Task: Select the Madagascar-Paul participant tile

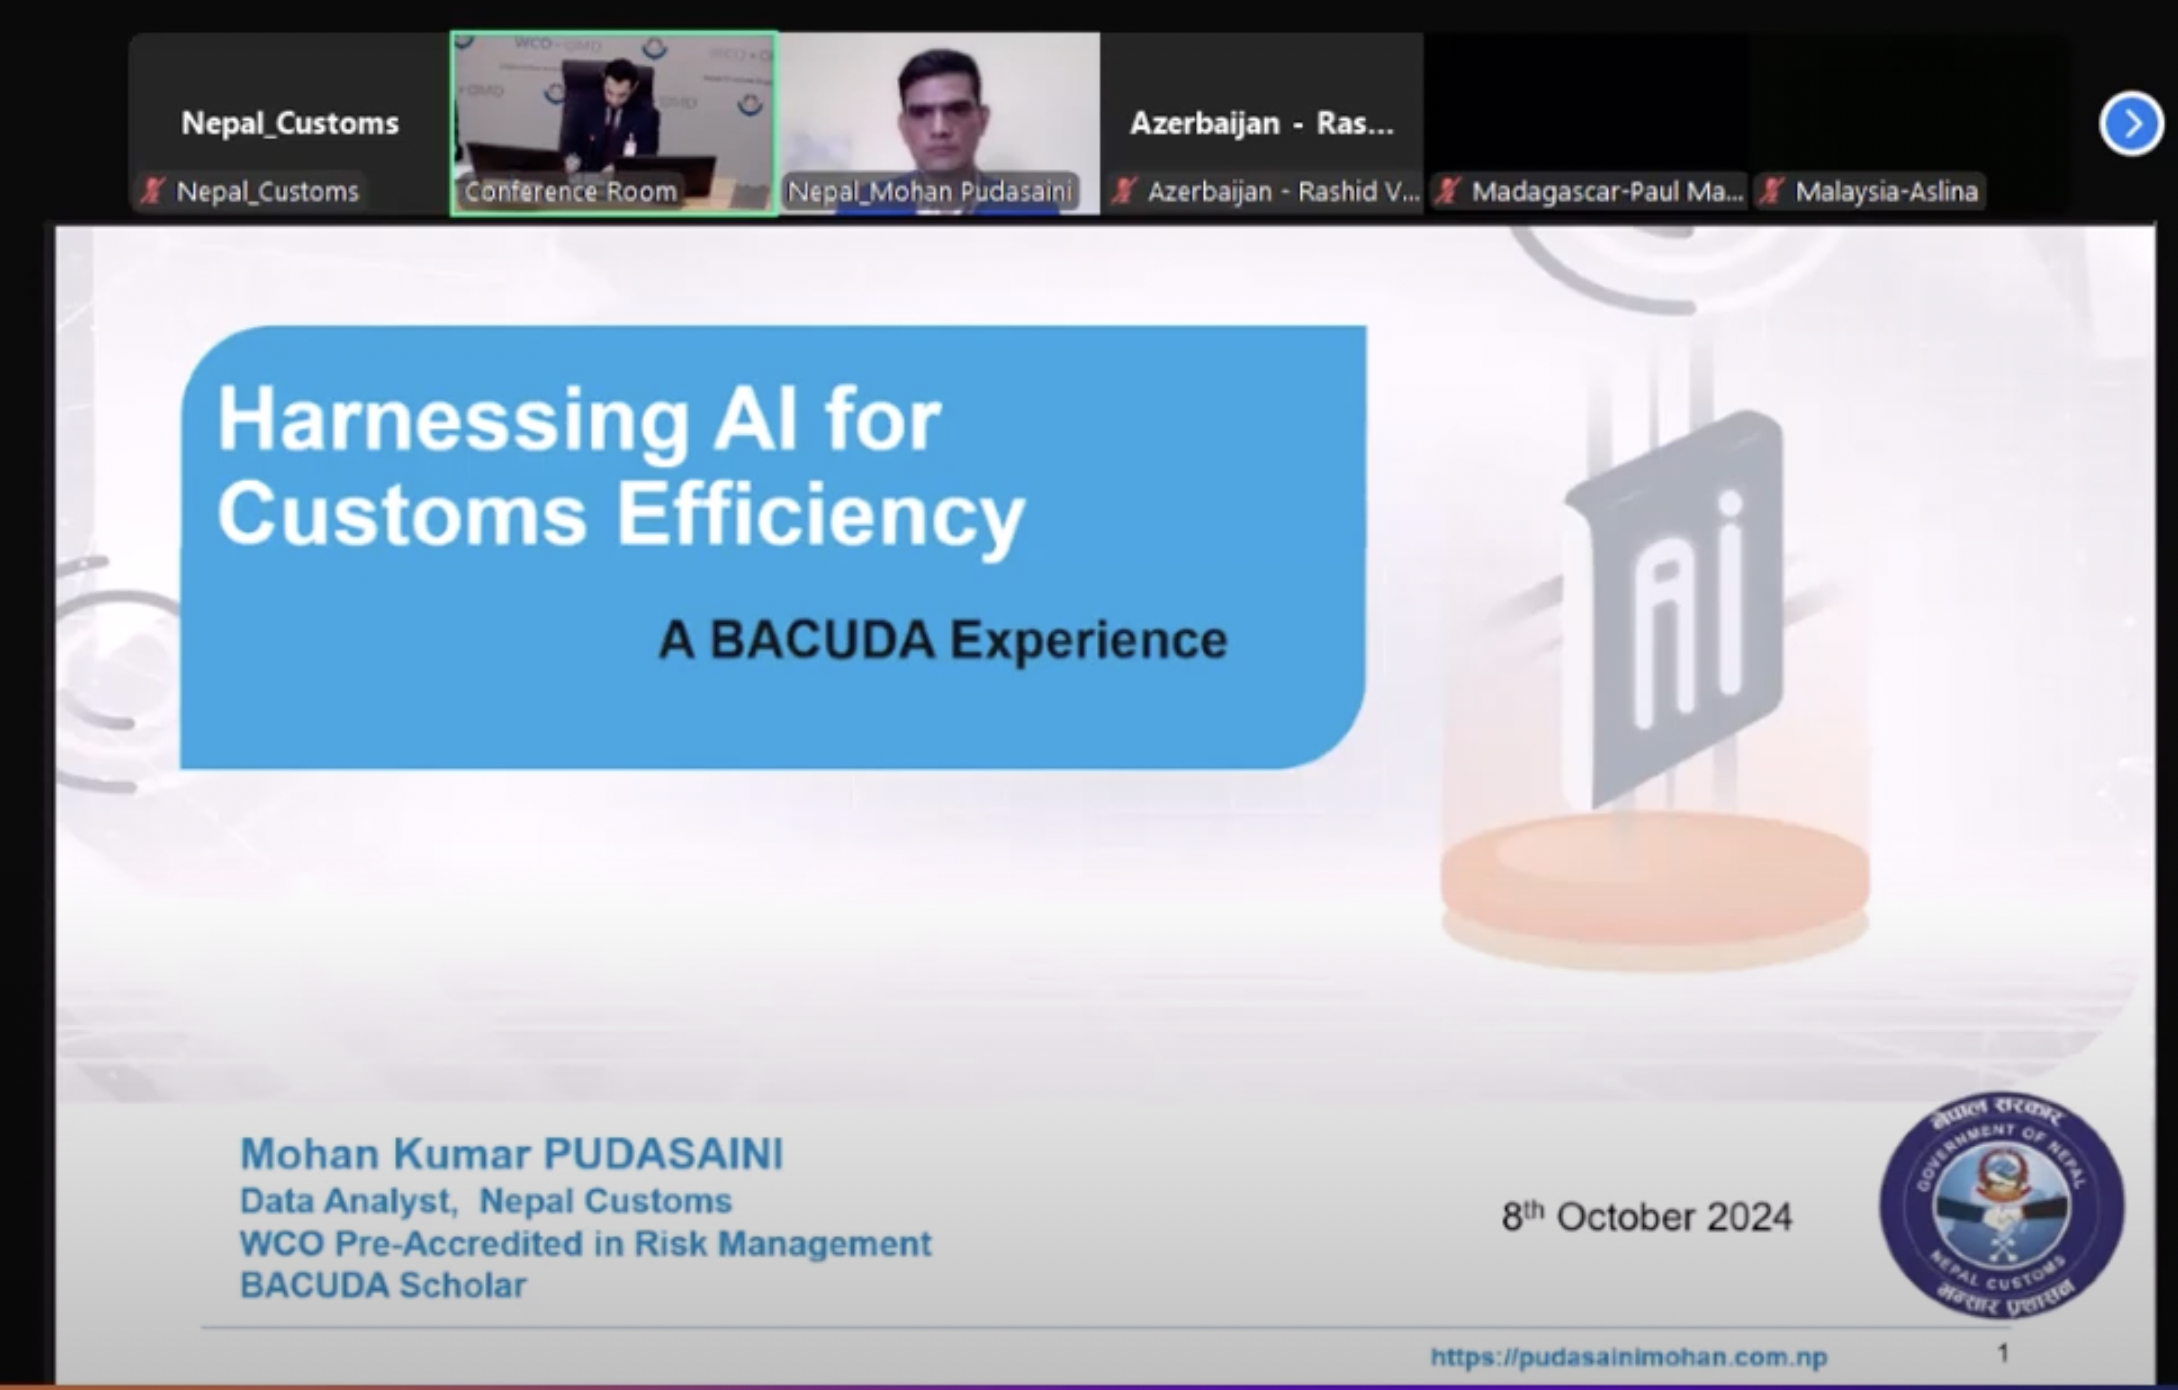Action: [x=1587, y=110]
